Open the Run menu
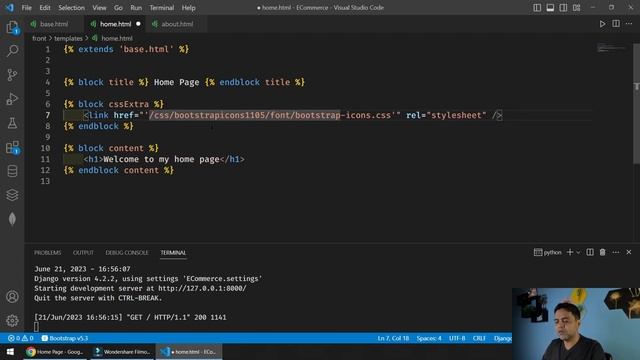Viewport: 640px width, 360px height. pyautogui.click(x=136, y=8)
